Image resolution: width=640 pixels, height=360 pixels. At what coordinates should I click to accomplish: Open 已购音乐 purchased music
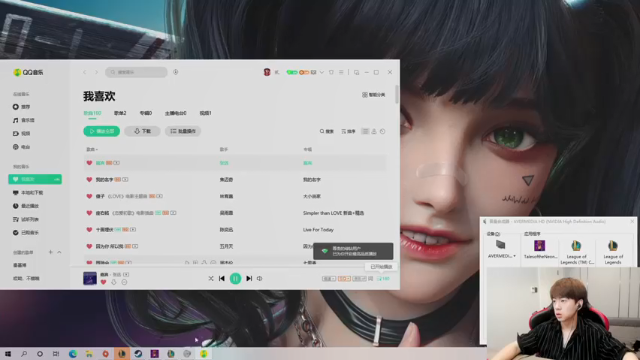pos(26,233)
